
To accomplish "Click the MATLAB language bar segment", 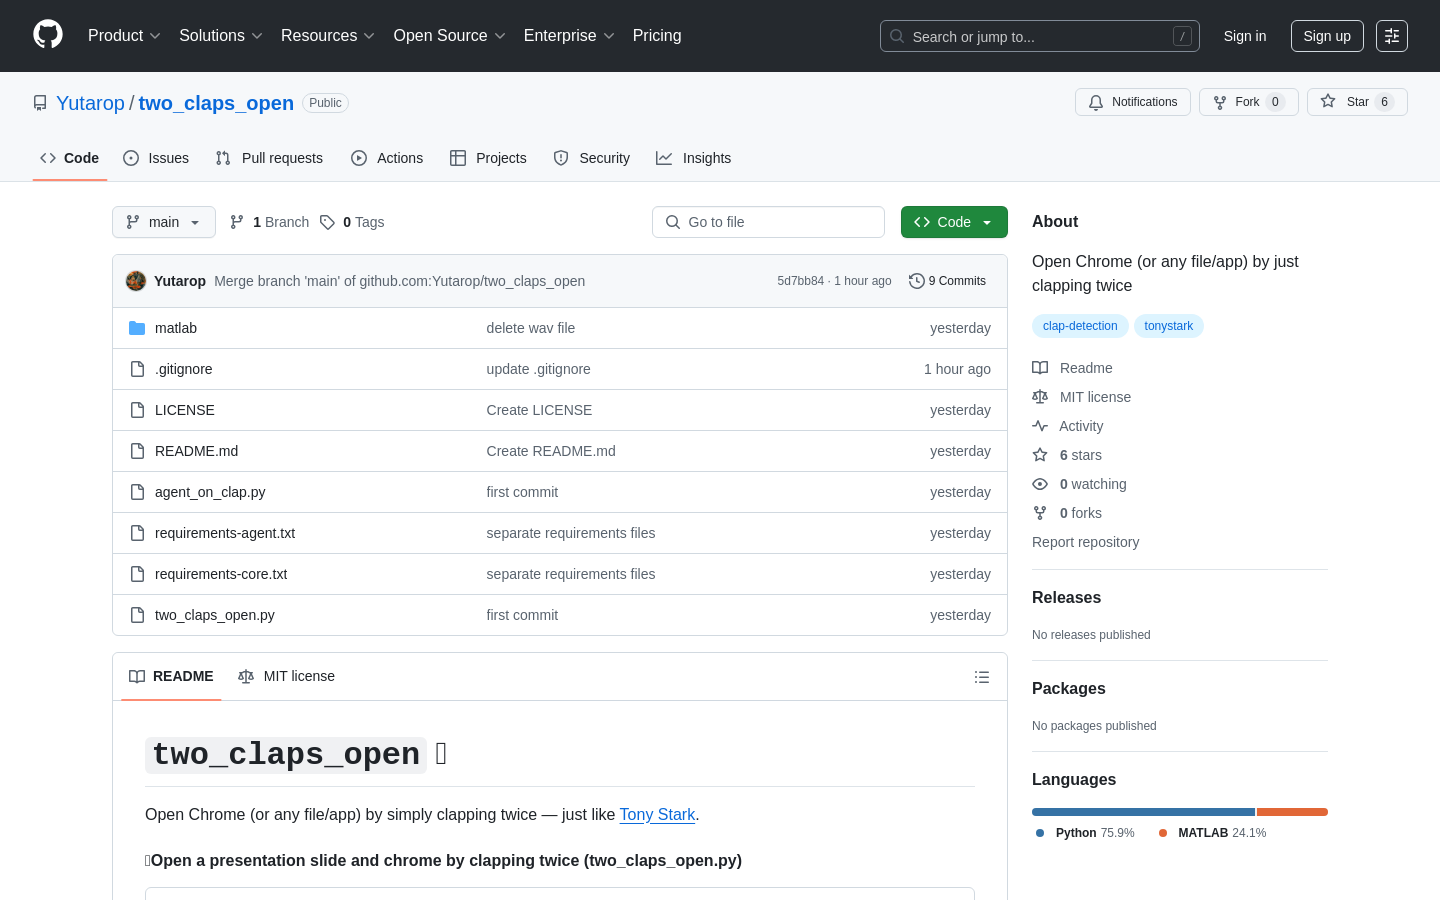I will [x=1292, y=812].
